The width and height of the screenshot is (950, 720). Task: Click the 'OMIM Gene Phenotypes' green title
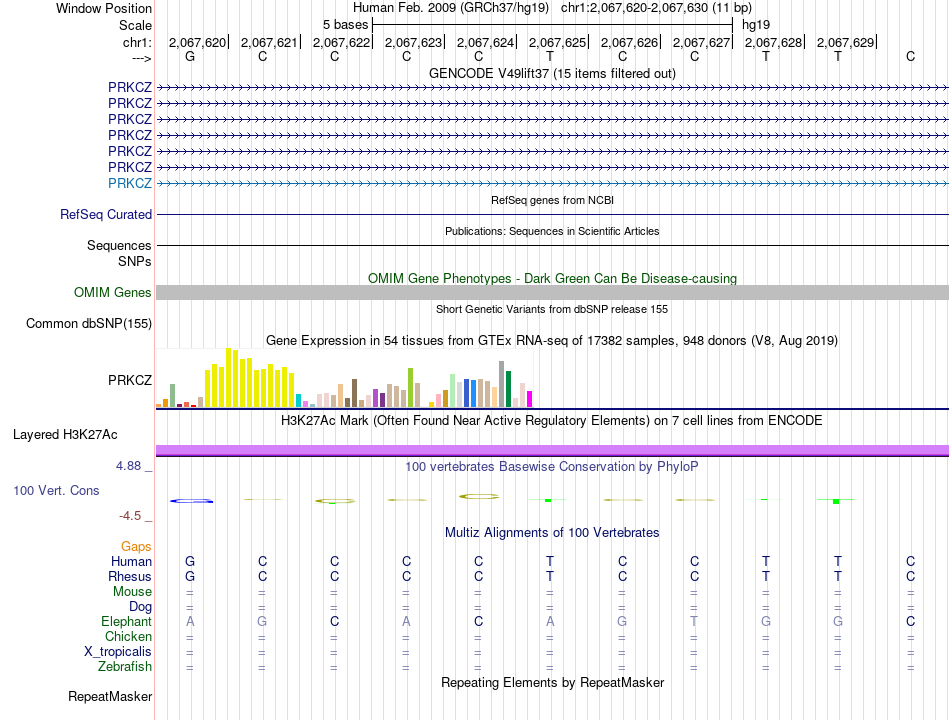click(x=552, y=278)
